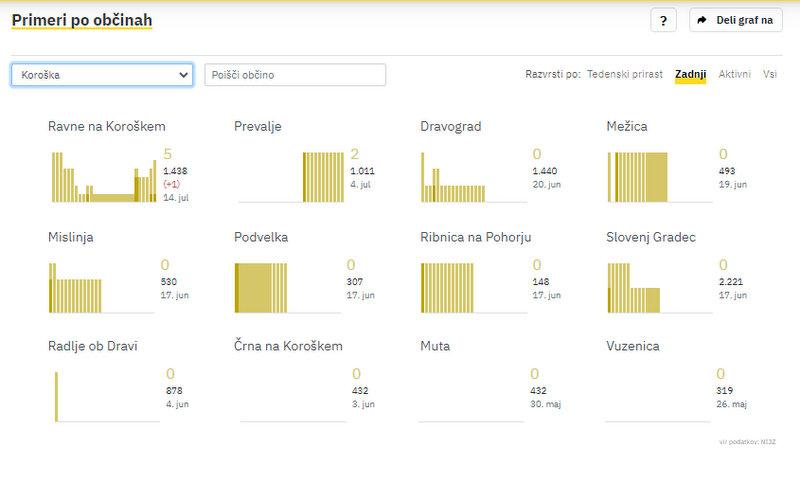
Task: Click the share arrow icon
Action: tap(702, 20)
